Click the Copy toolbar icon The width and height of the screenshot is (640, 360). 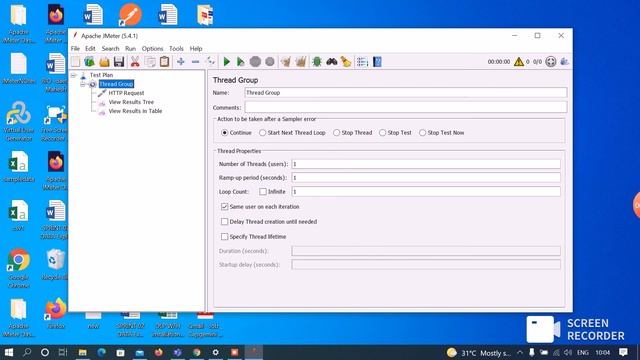[x=150, y=62]
